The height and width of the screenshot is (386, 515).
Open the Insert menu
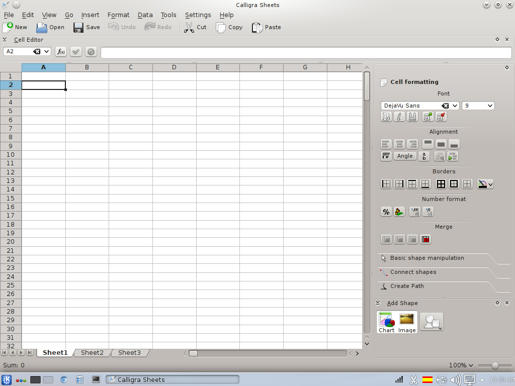point(90,15)
